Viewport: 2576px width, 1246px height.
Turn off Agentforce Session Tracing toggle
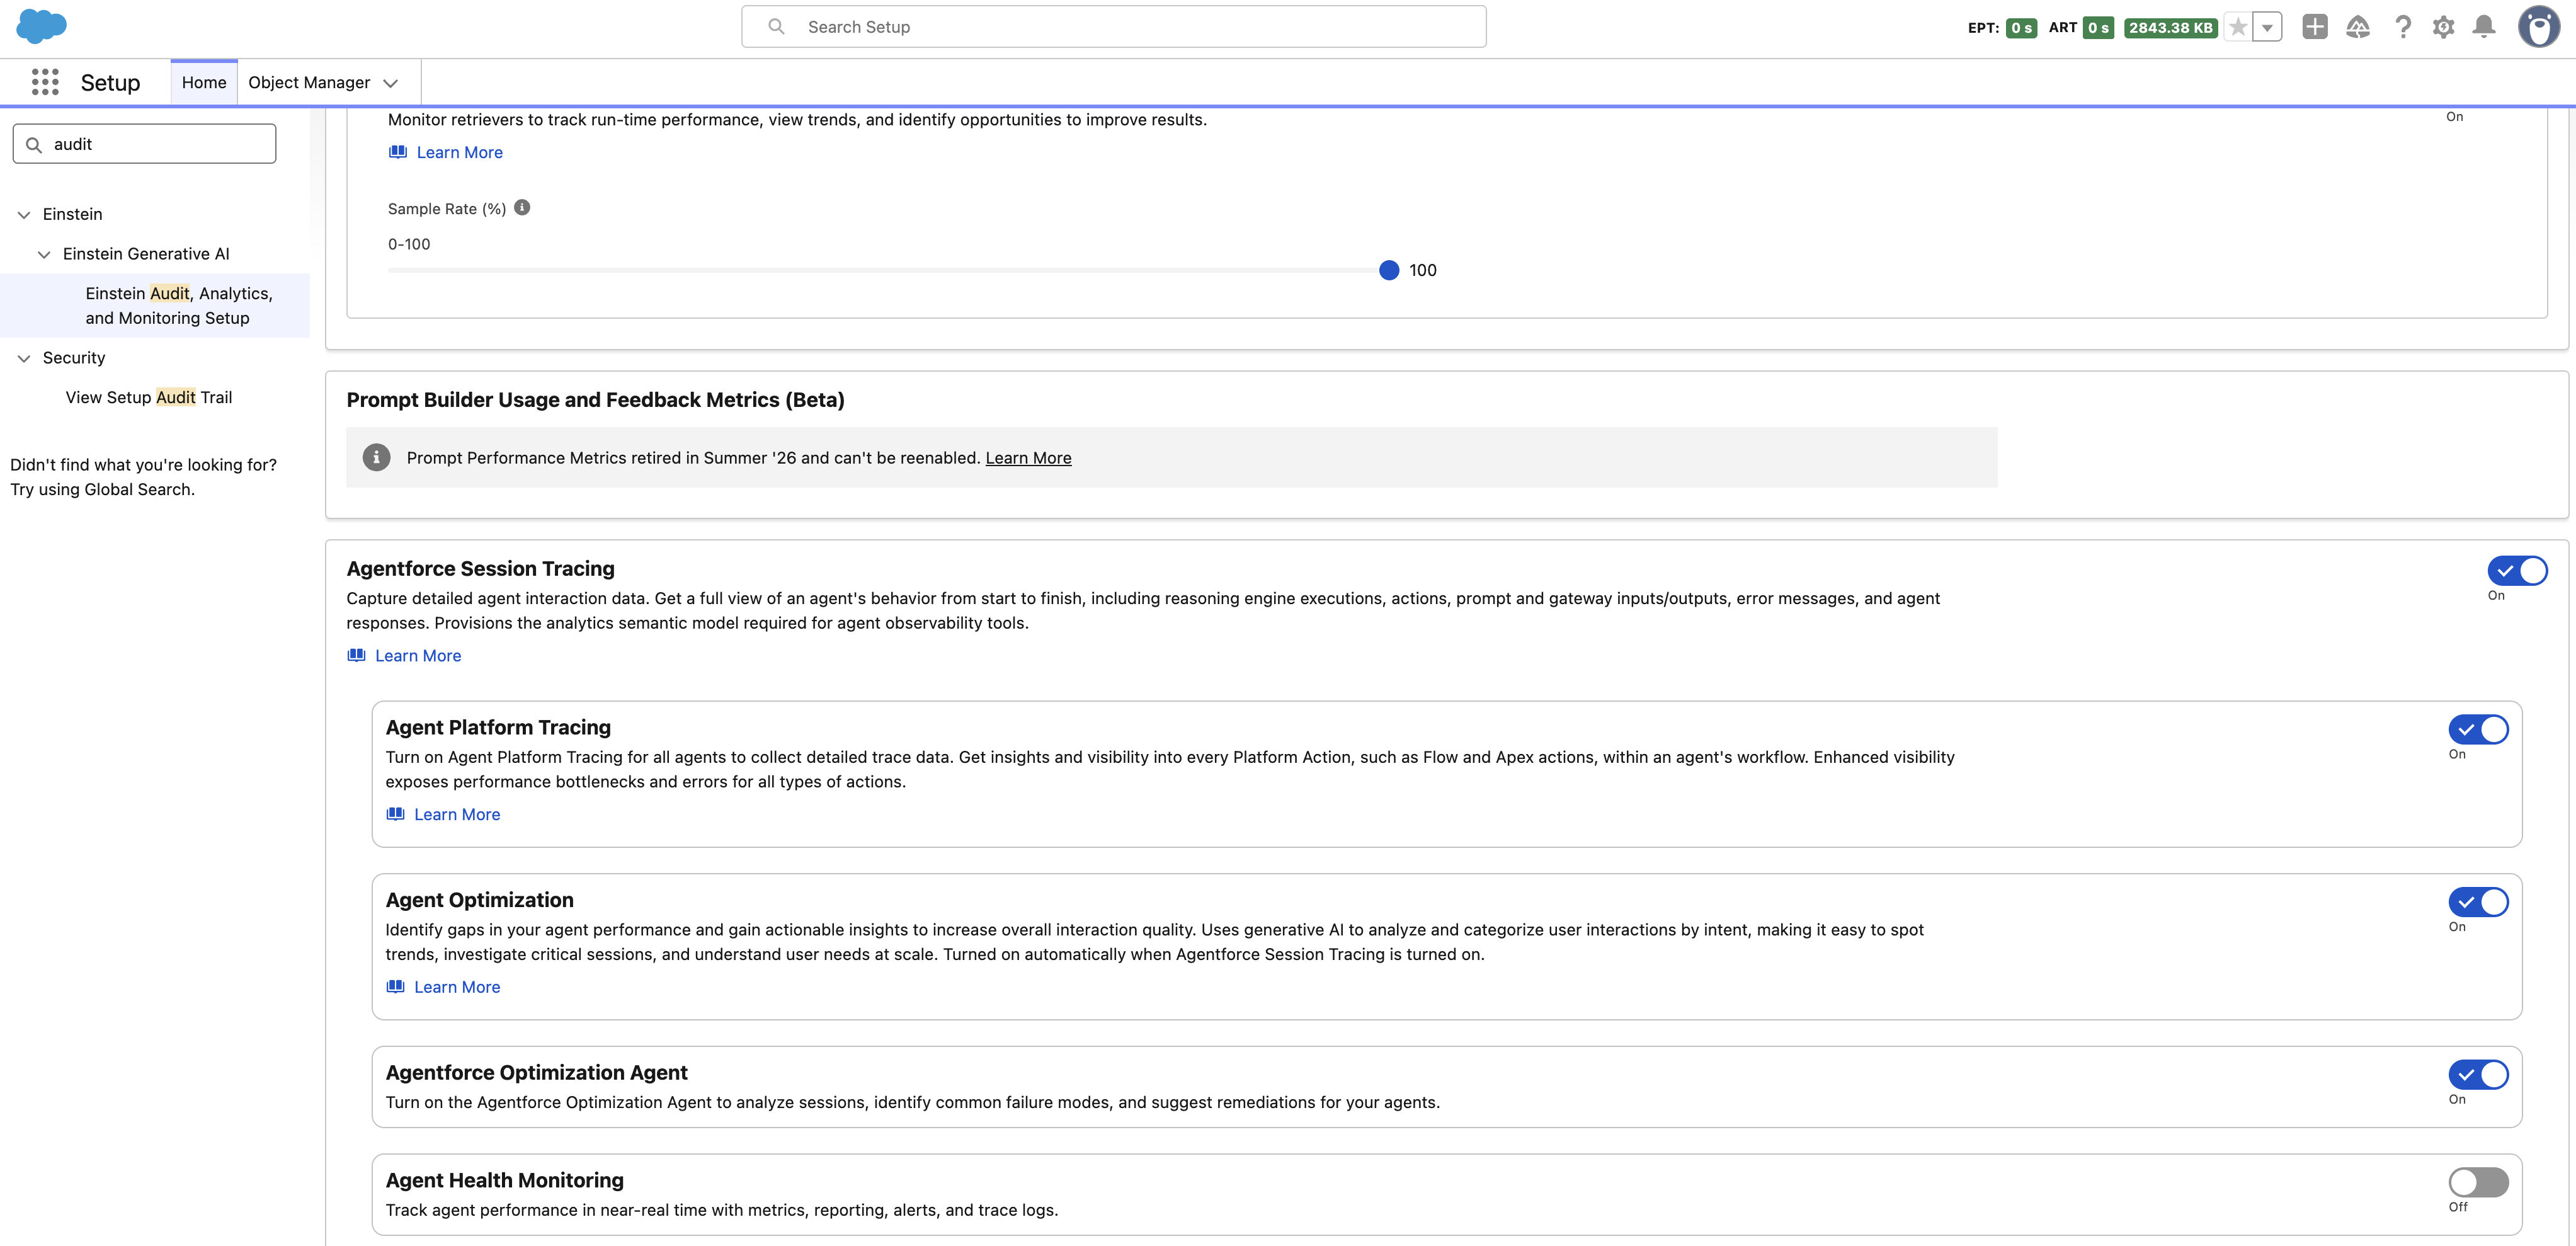point(2517,570)
